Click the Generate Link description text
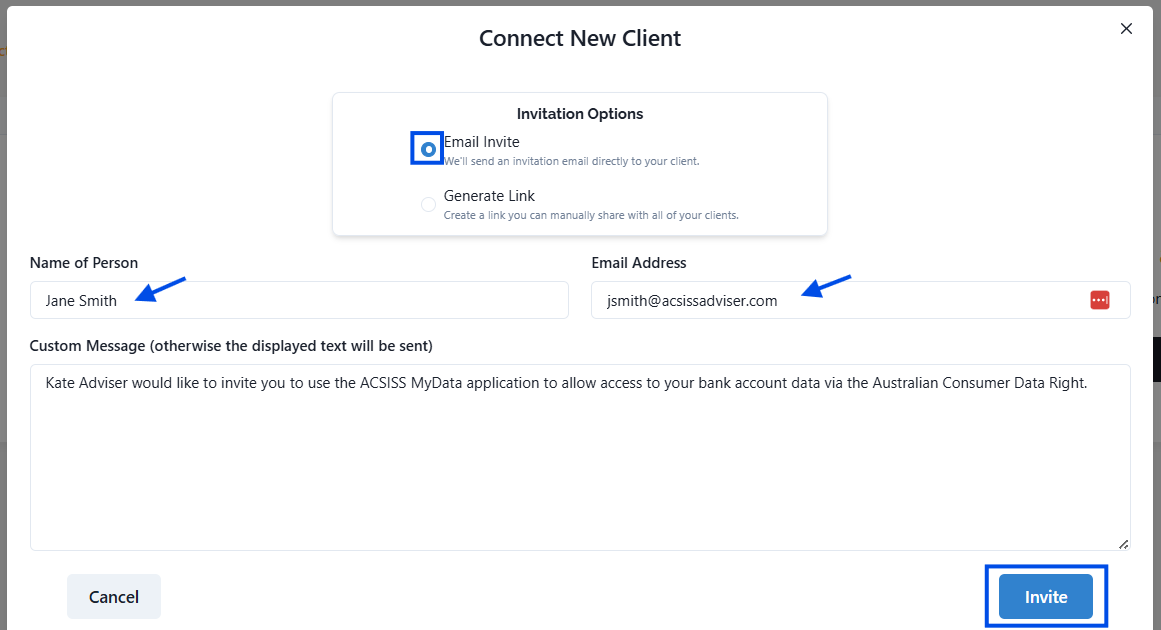This screenshot has width=1161, height=630. point(591,215)
